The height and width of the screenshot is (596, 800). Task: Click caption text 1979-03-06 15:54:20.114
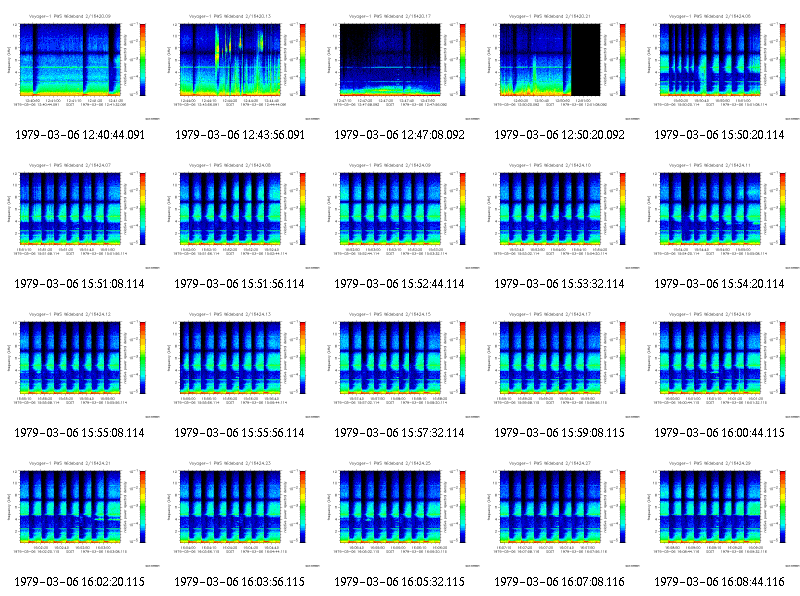click(x=719, y=284)
